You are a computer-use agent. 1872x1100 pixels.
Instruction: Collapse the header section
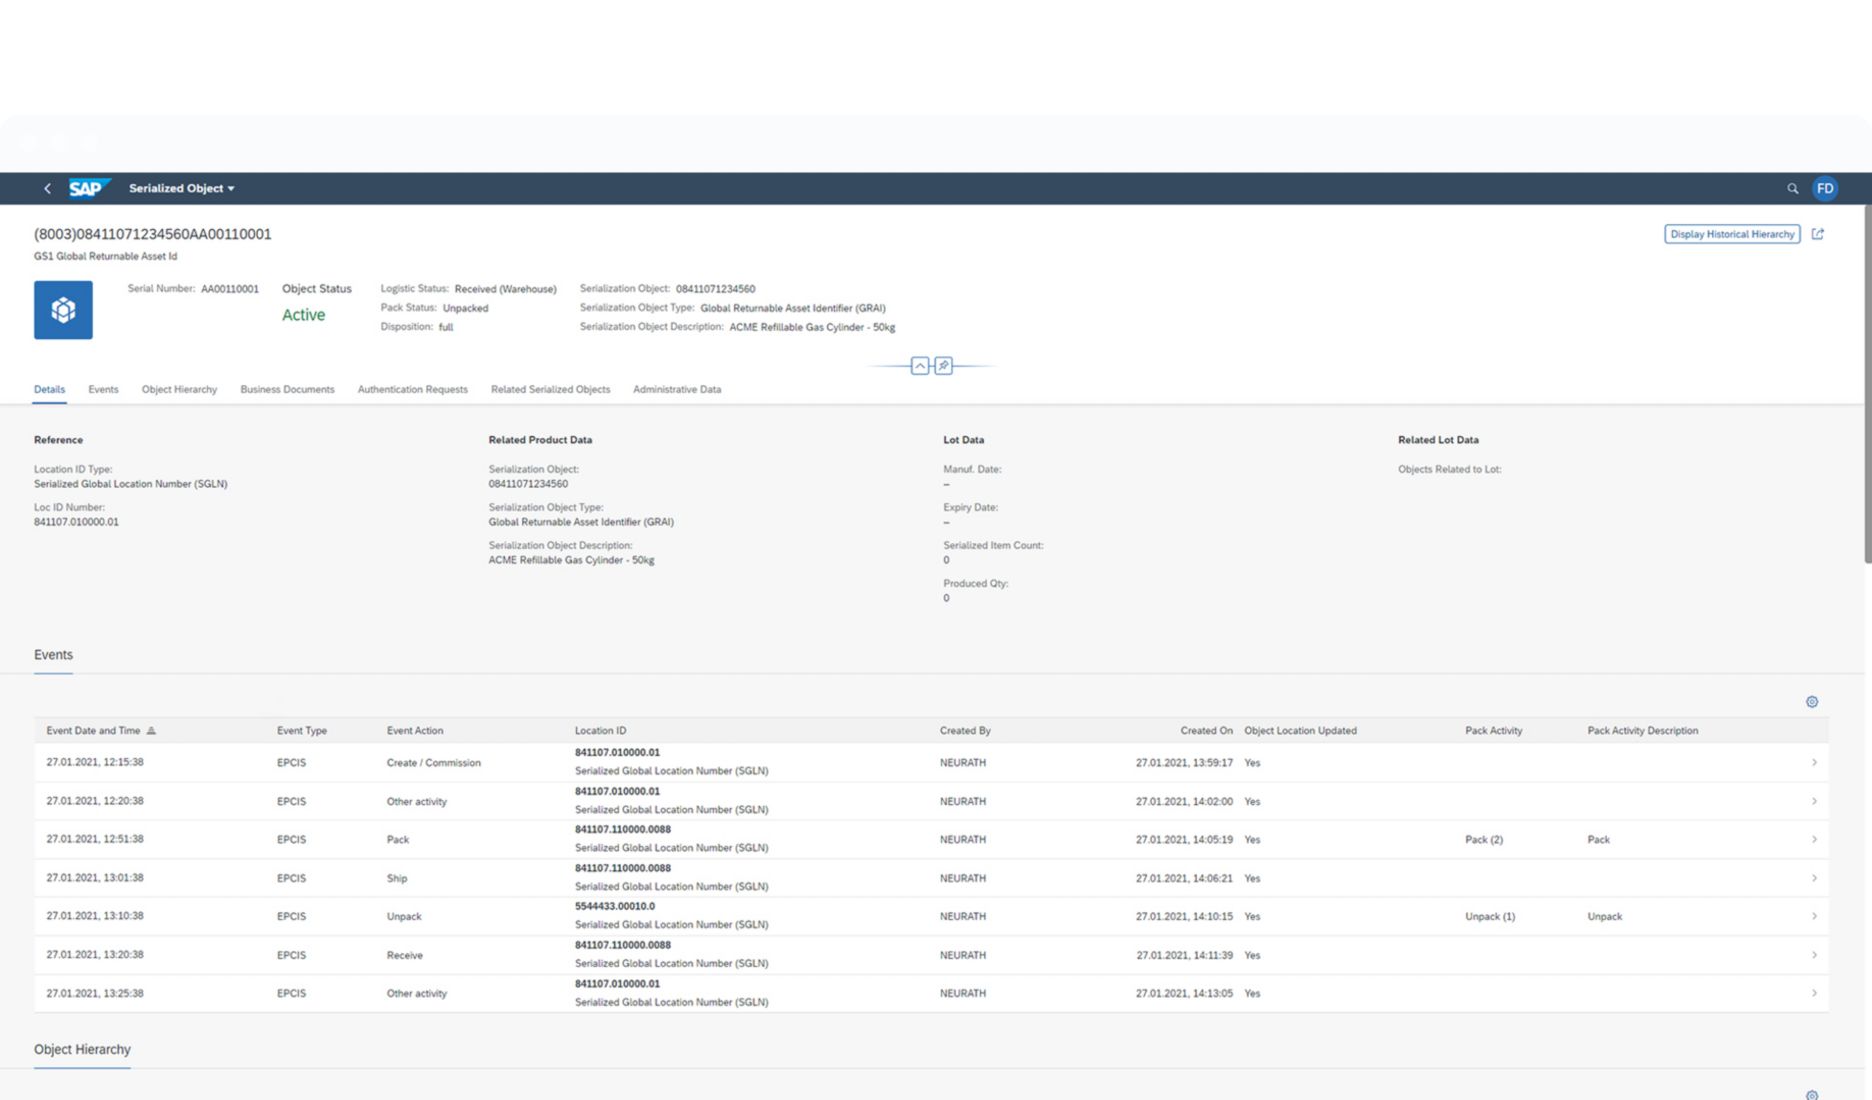click(919, 366)
